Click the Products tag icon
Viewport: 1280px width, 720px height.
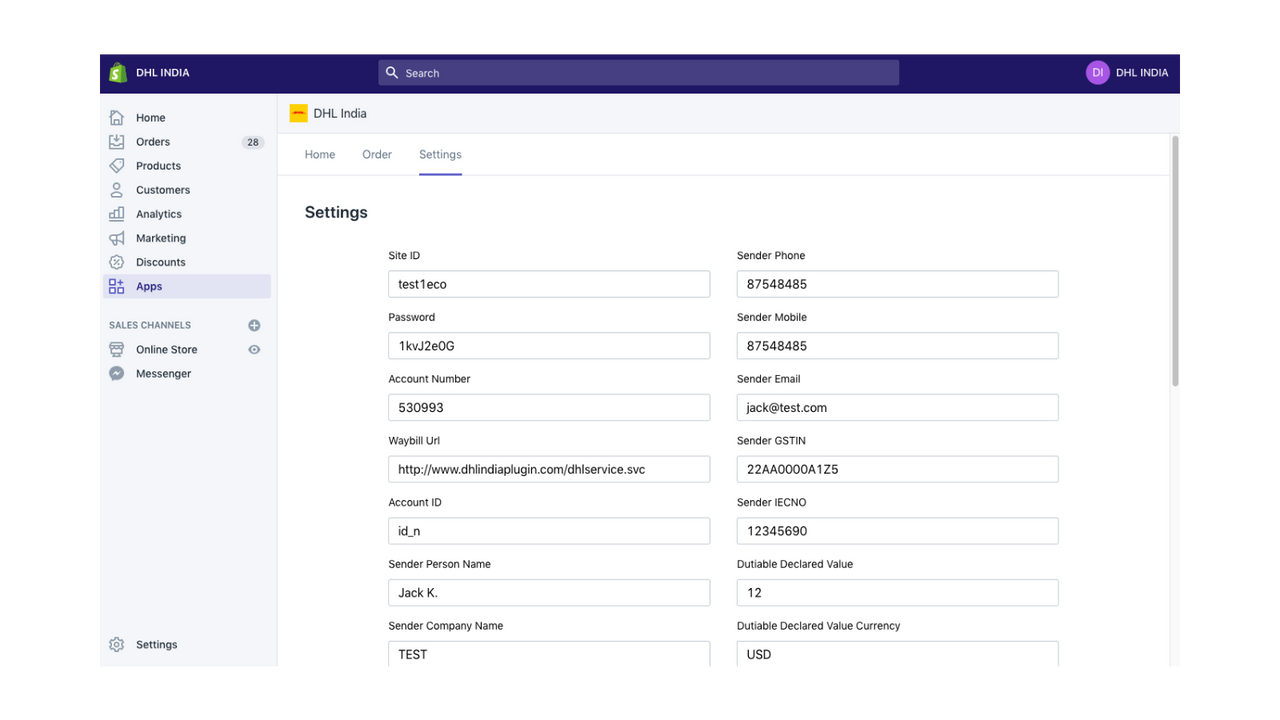point(117,166)
